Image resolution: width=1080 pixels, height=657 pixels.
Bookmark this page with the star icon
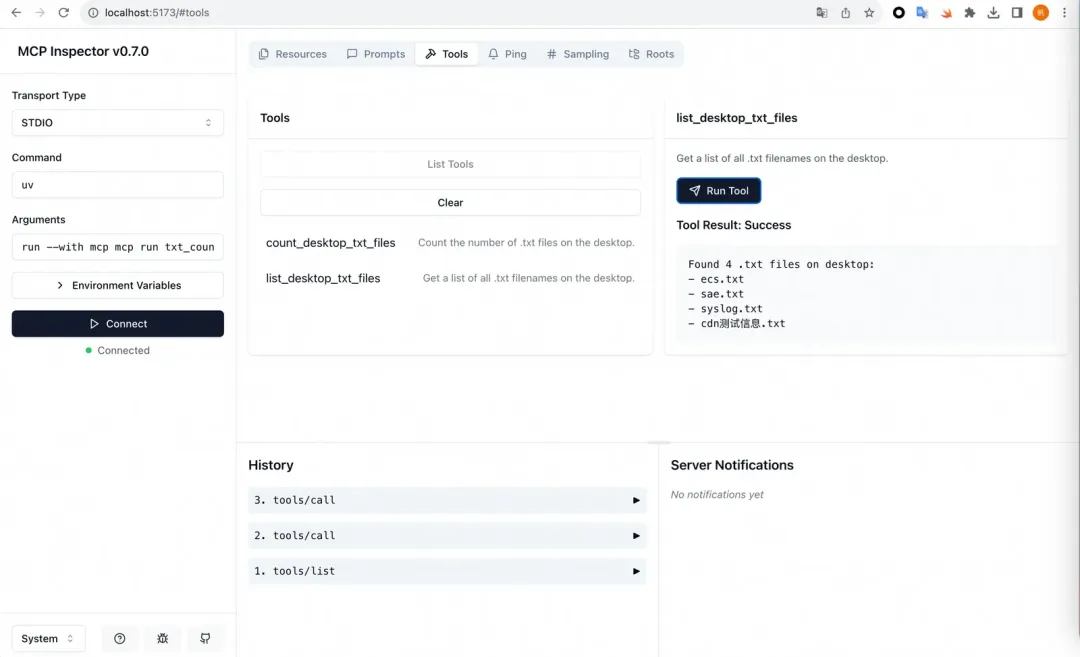(869, 13)
